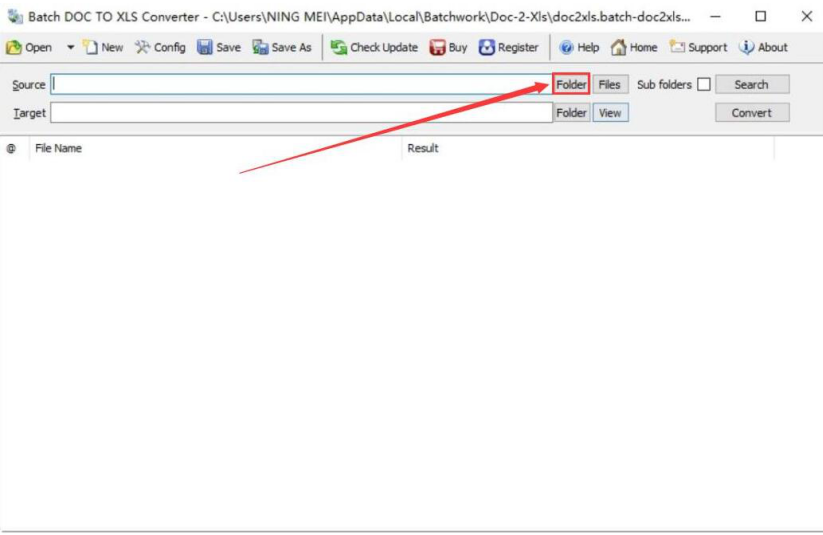Open the Support option
Screen dimensions: 823x535
click(x=699, y=47)
